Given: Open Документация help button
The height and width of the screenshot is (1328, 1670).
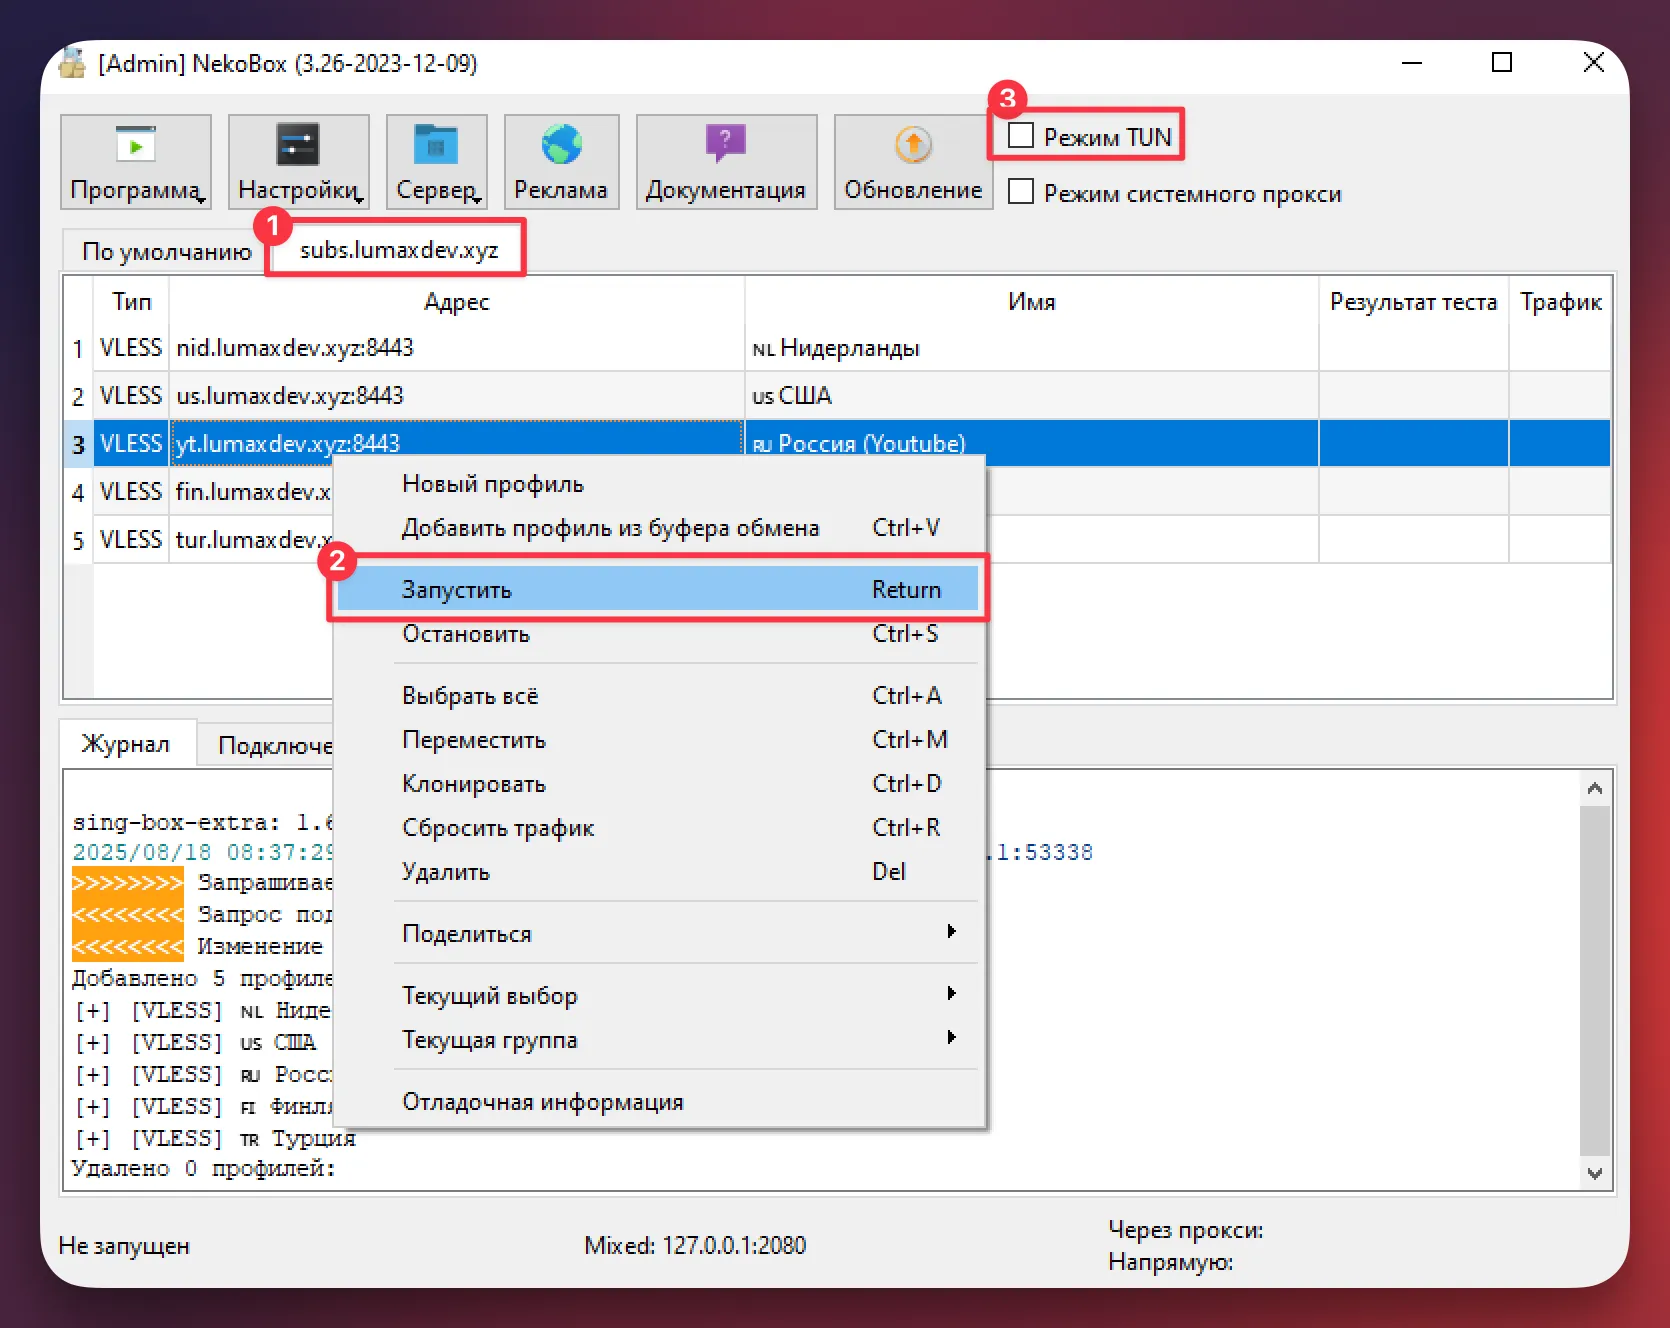Looking at the screenshot, I should [x=726, y=162].
